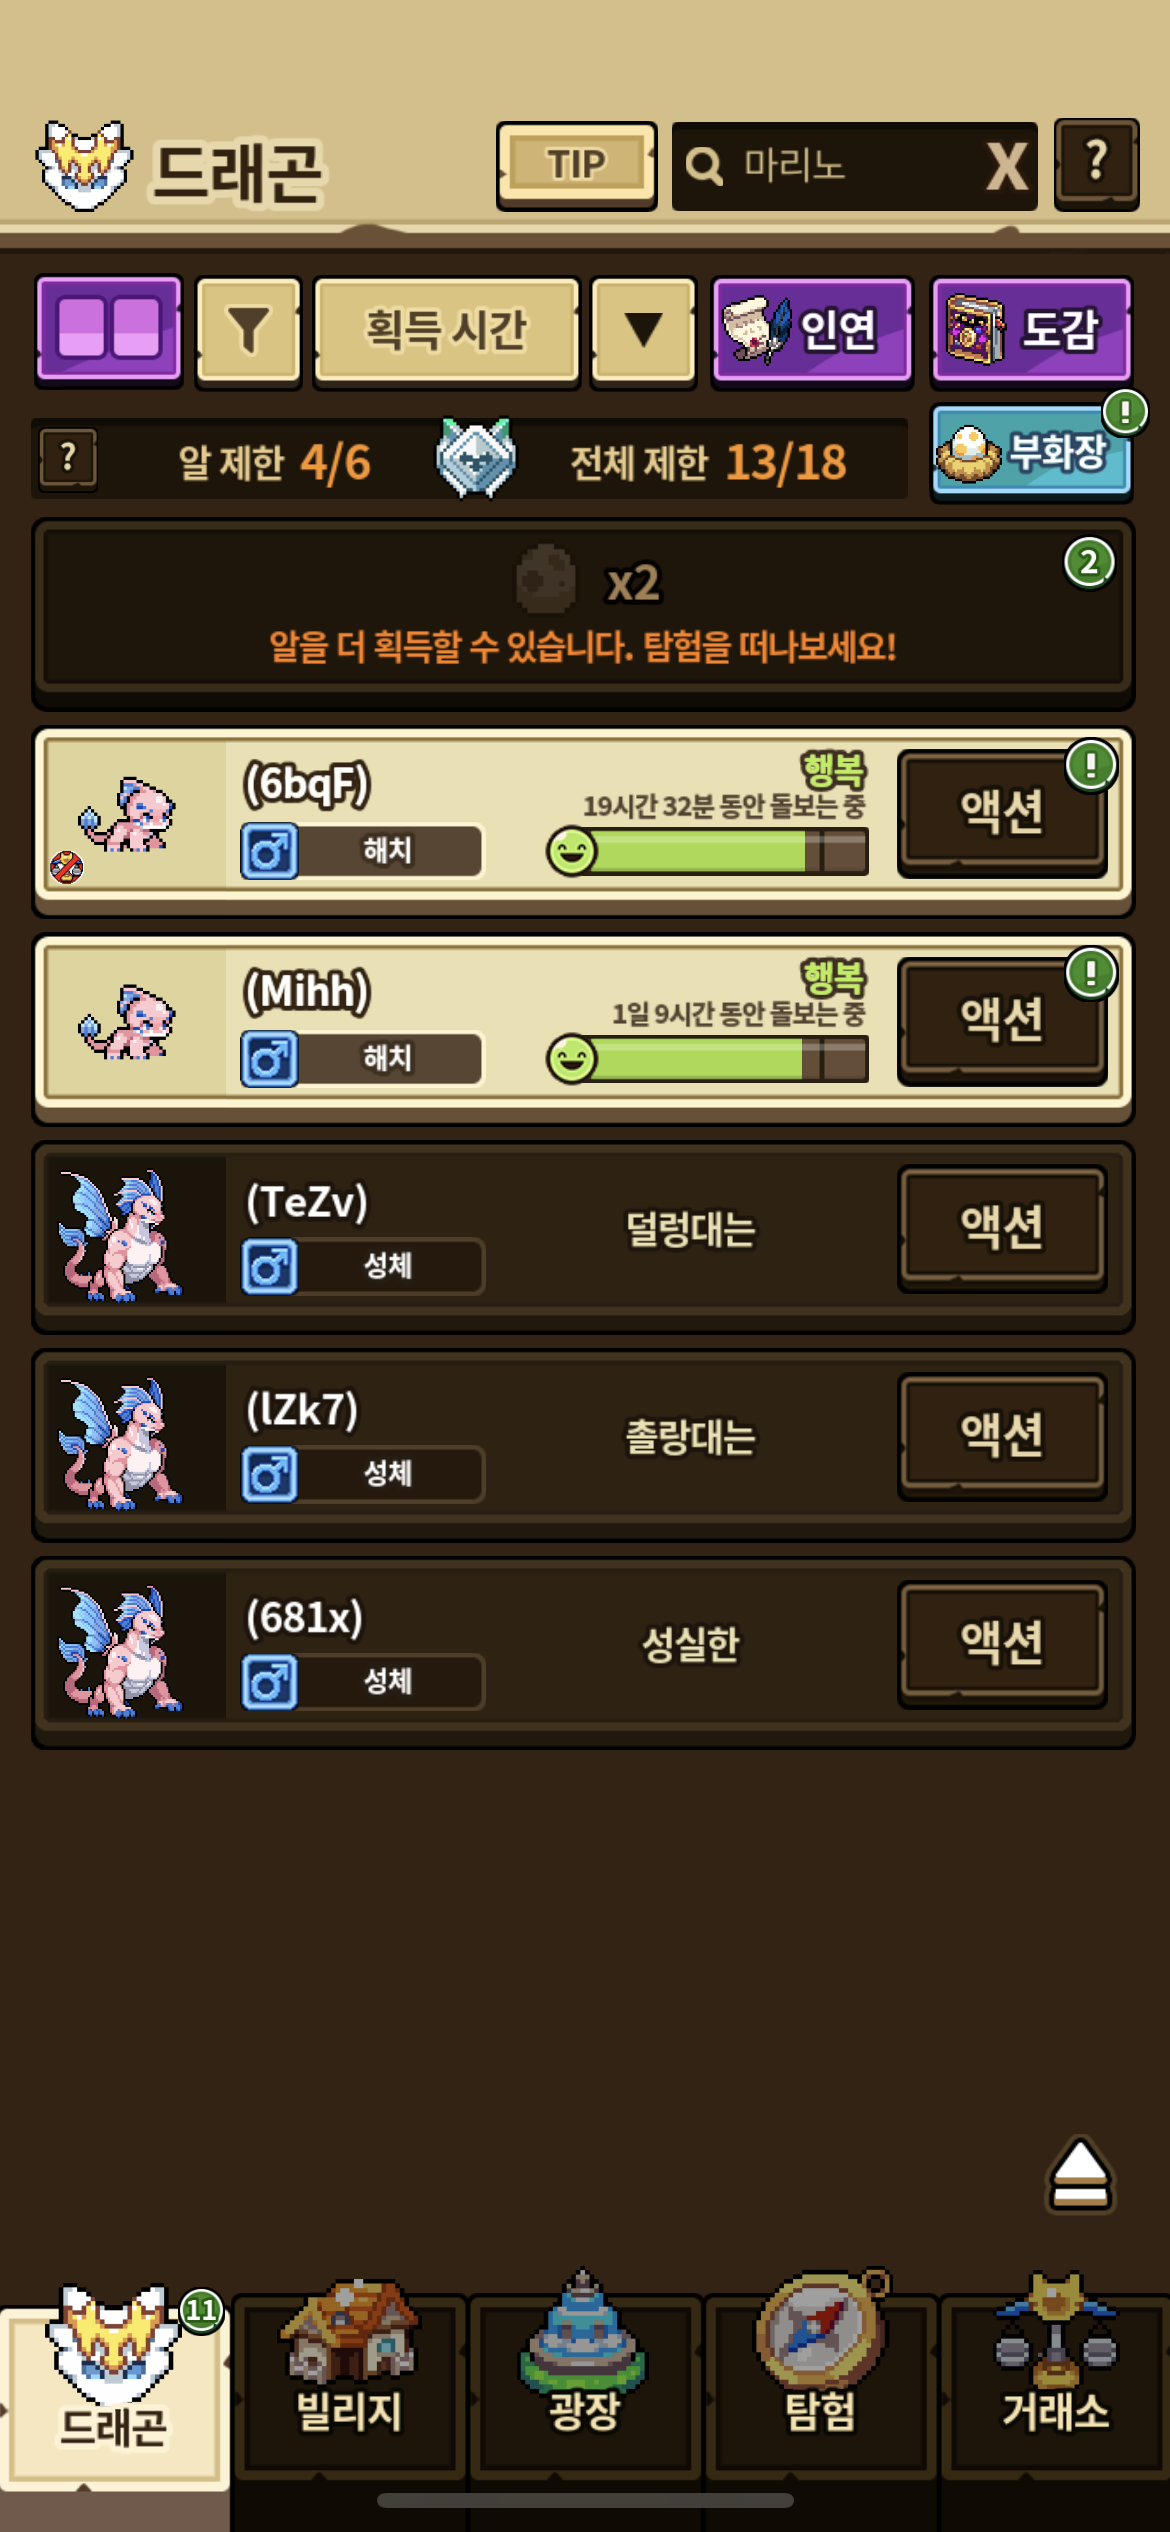This screenshot has height=2532, width=1170.
Task: Open the funnel filter options
Action: coord(248,331)
